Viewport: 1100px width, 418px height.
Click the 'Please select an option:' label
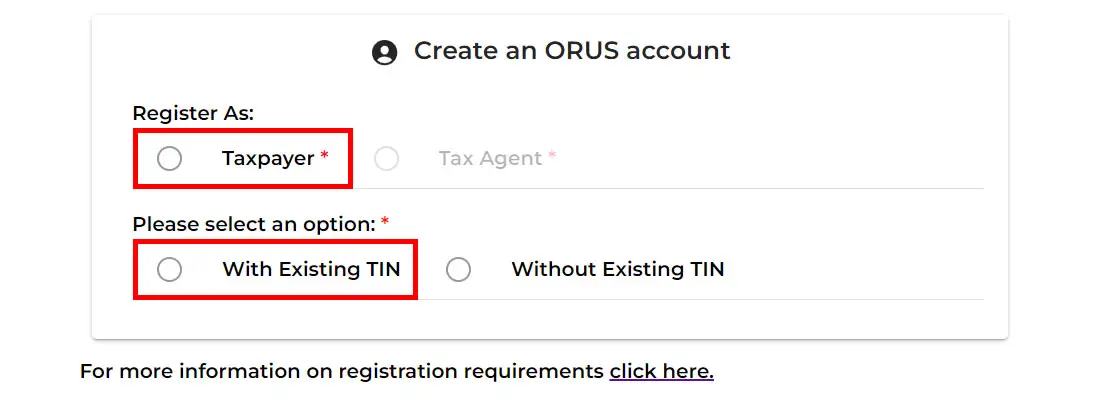255,224
